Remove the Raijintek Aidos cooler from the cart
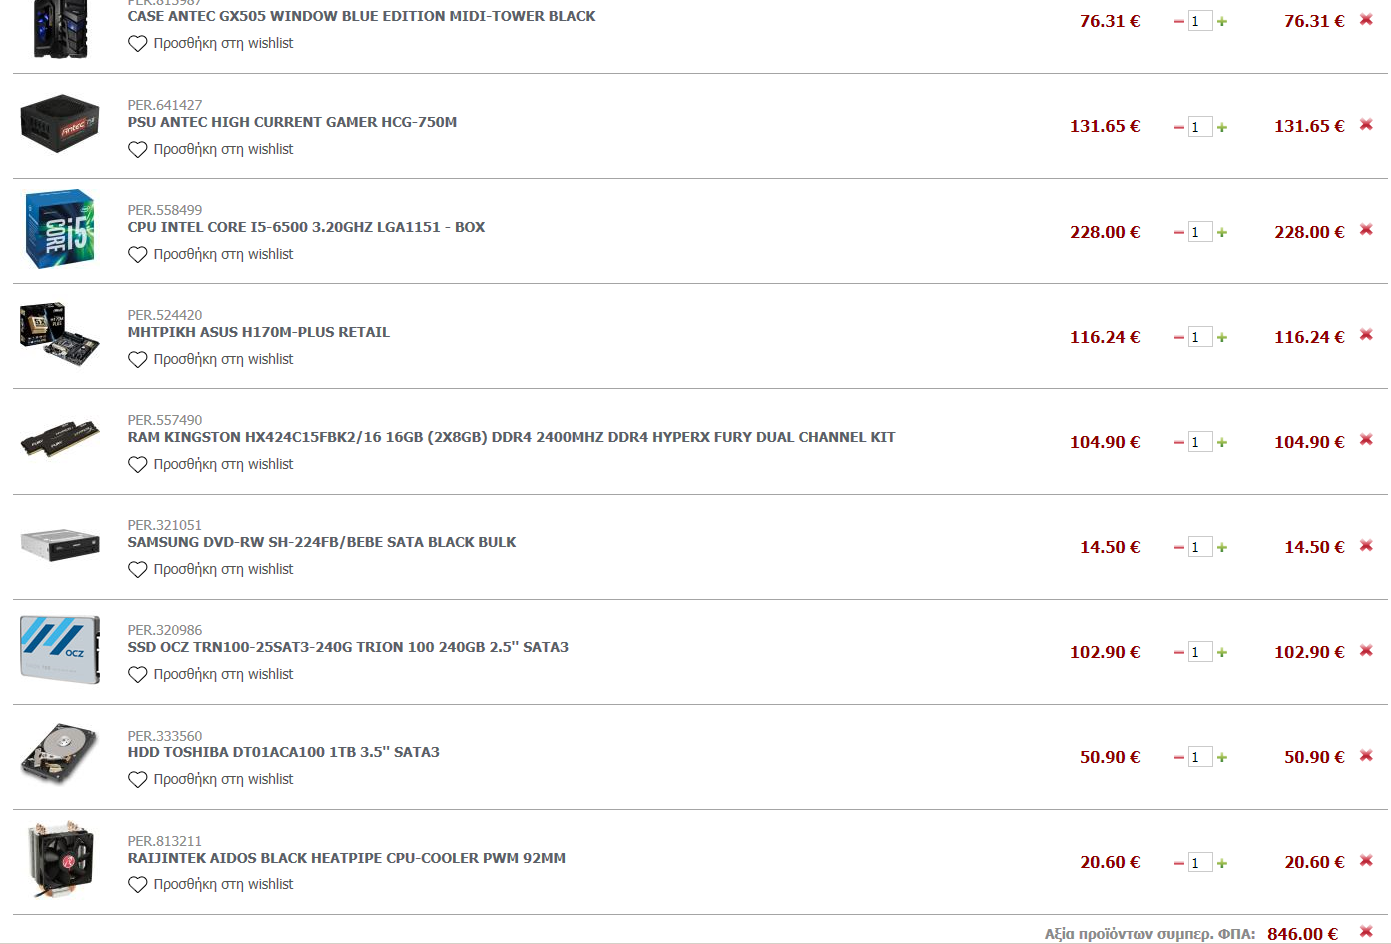Viewport: 1391px width, 944px height. (1366, 861)
